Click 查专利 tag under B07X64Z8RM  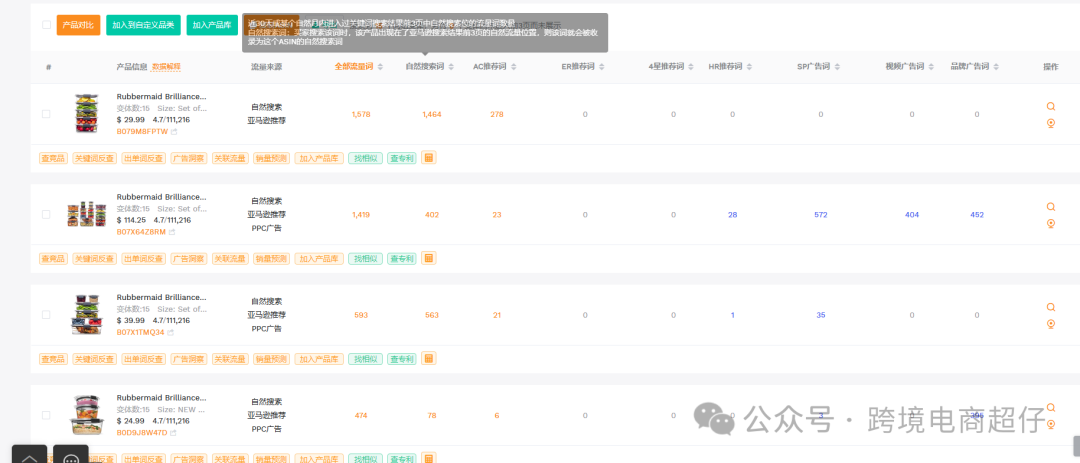(x=402, y=259)
